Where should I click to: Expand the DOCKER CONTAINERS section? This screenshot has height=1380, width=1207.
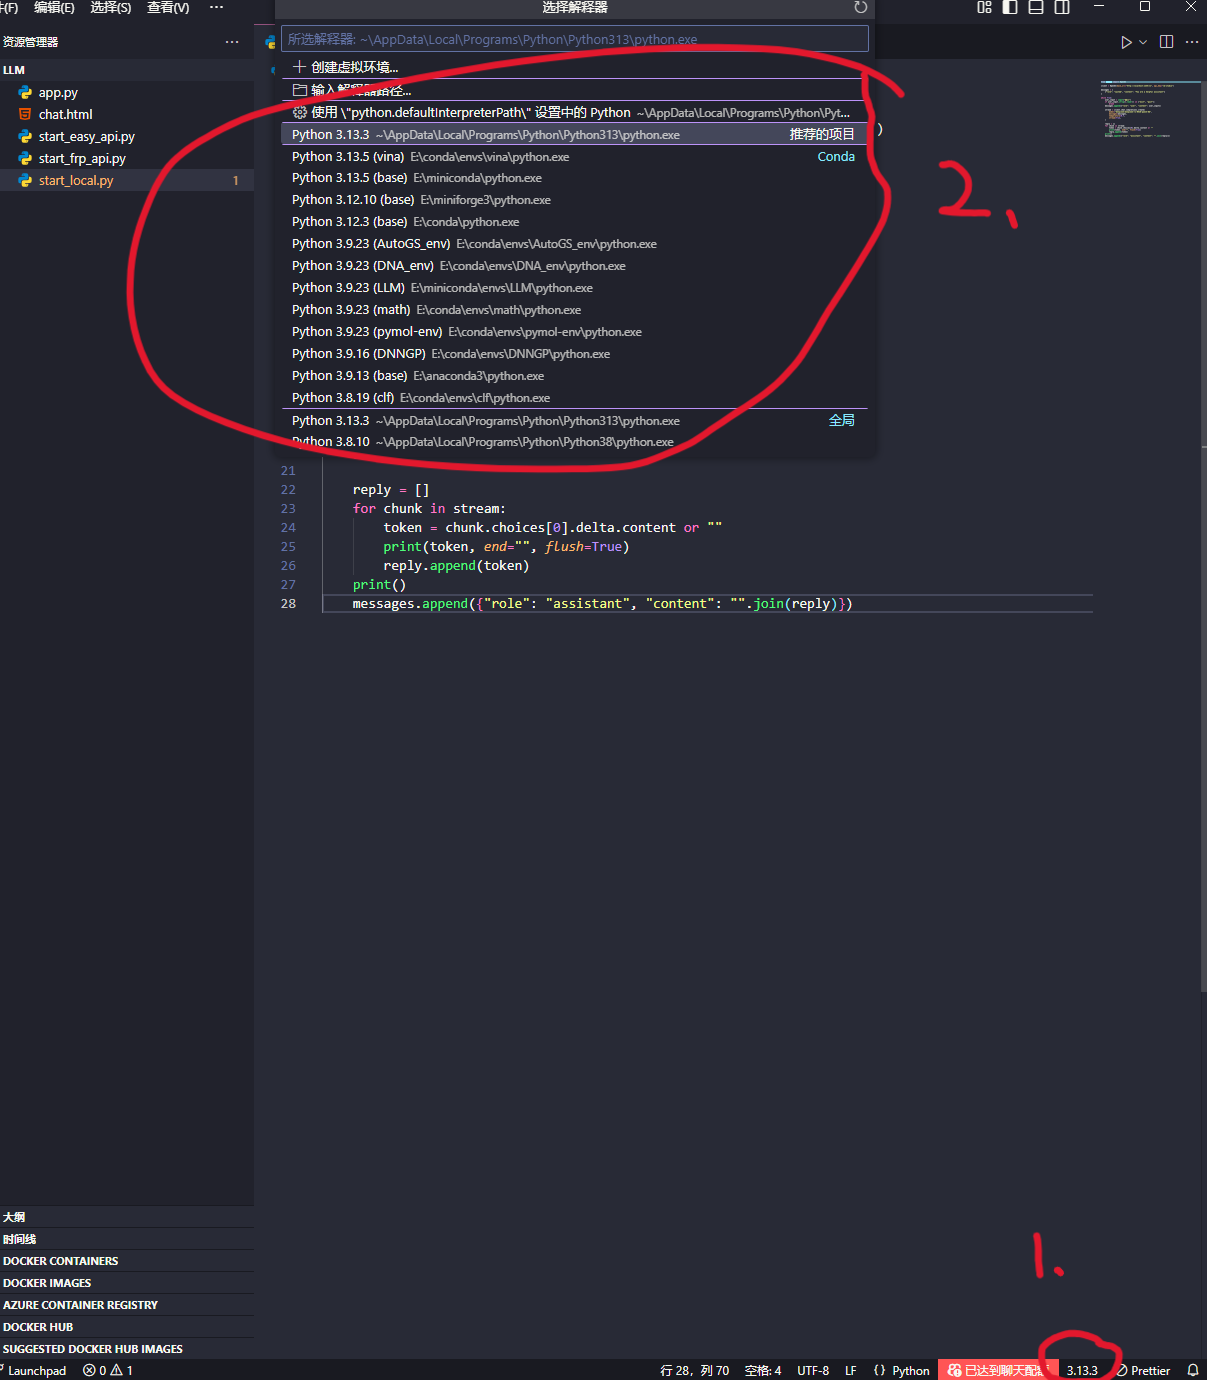pos(127,1261)
